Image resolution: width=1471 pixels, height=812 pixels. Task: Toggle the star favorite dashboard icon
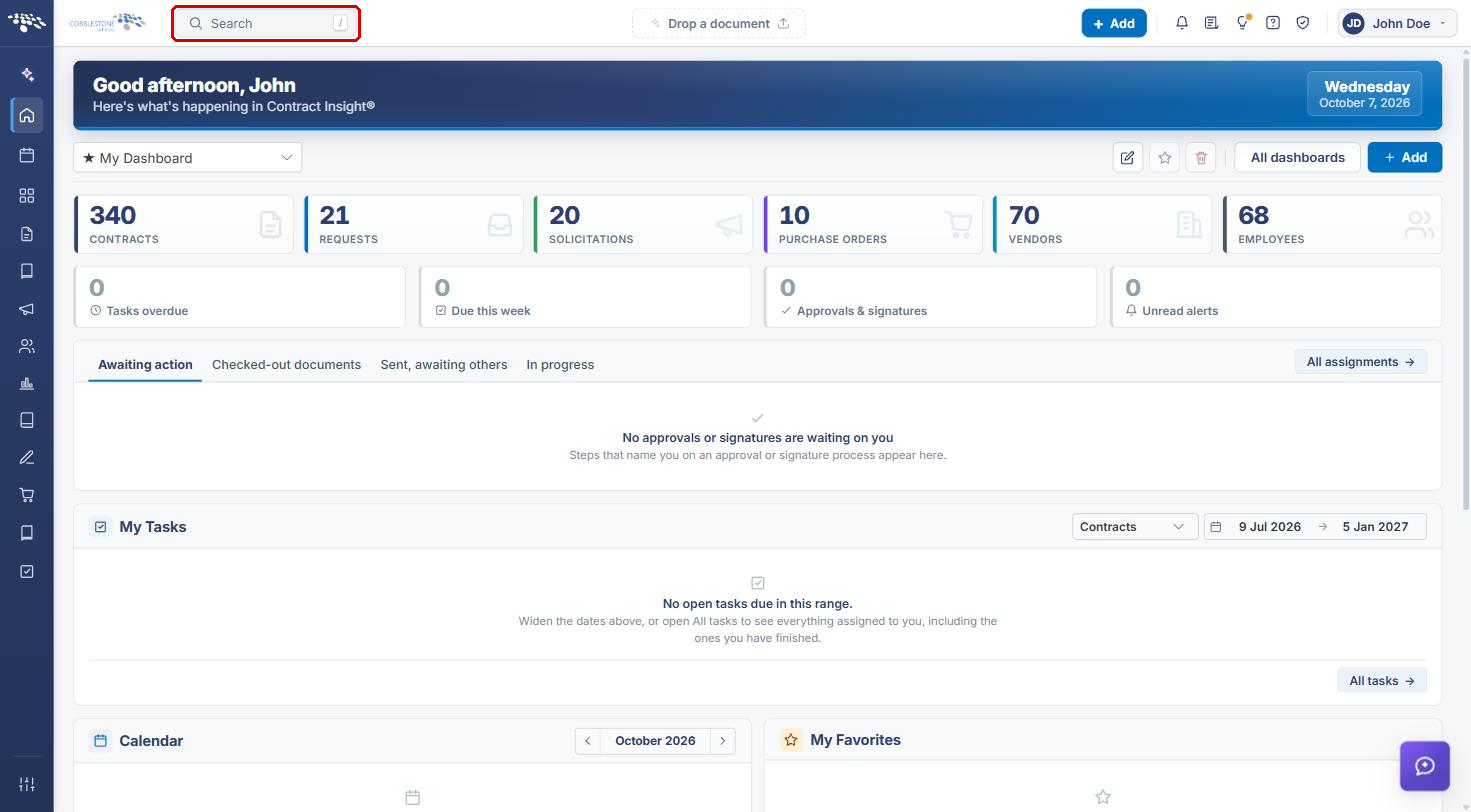pyautogui.click(x=1165, y=157)
